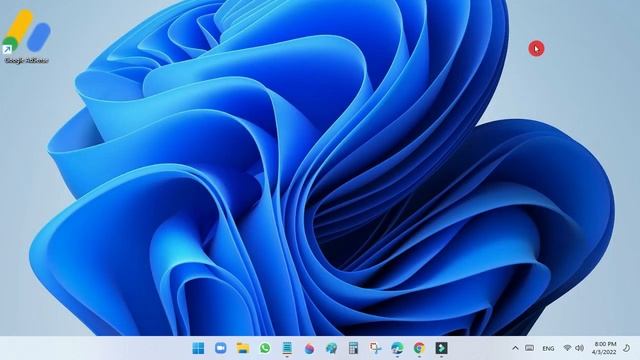
Task: Open the dark green arrow app
Action: (x=441, y=348)
